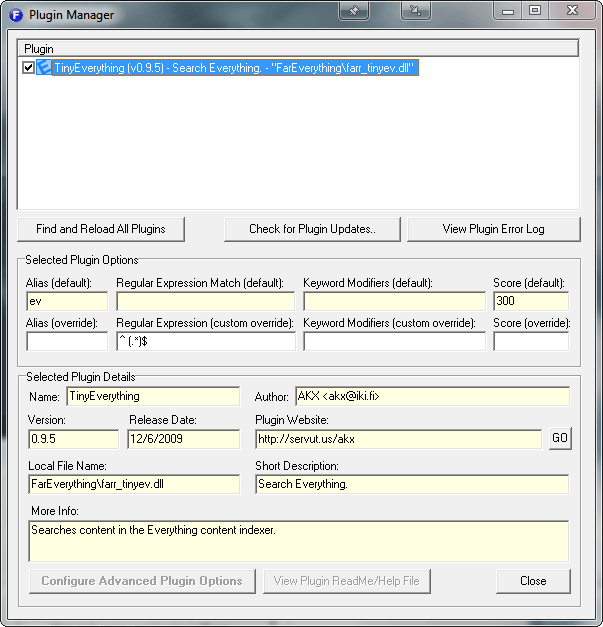
Task: Click the Regular Expression (custom override) field
Action: pos(206,341)
